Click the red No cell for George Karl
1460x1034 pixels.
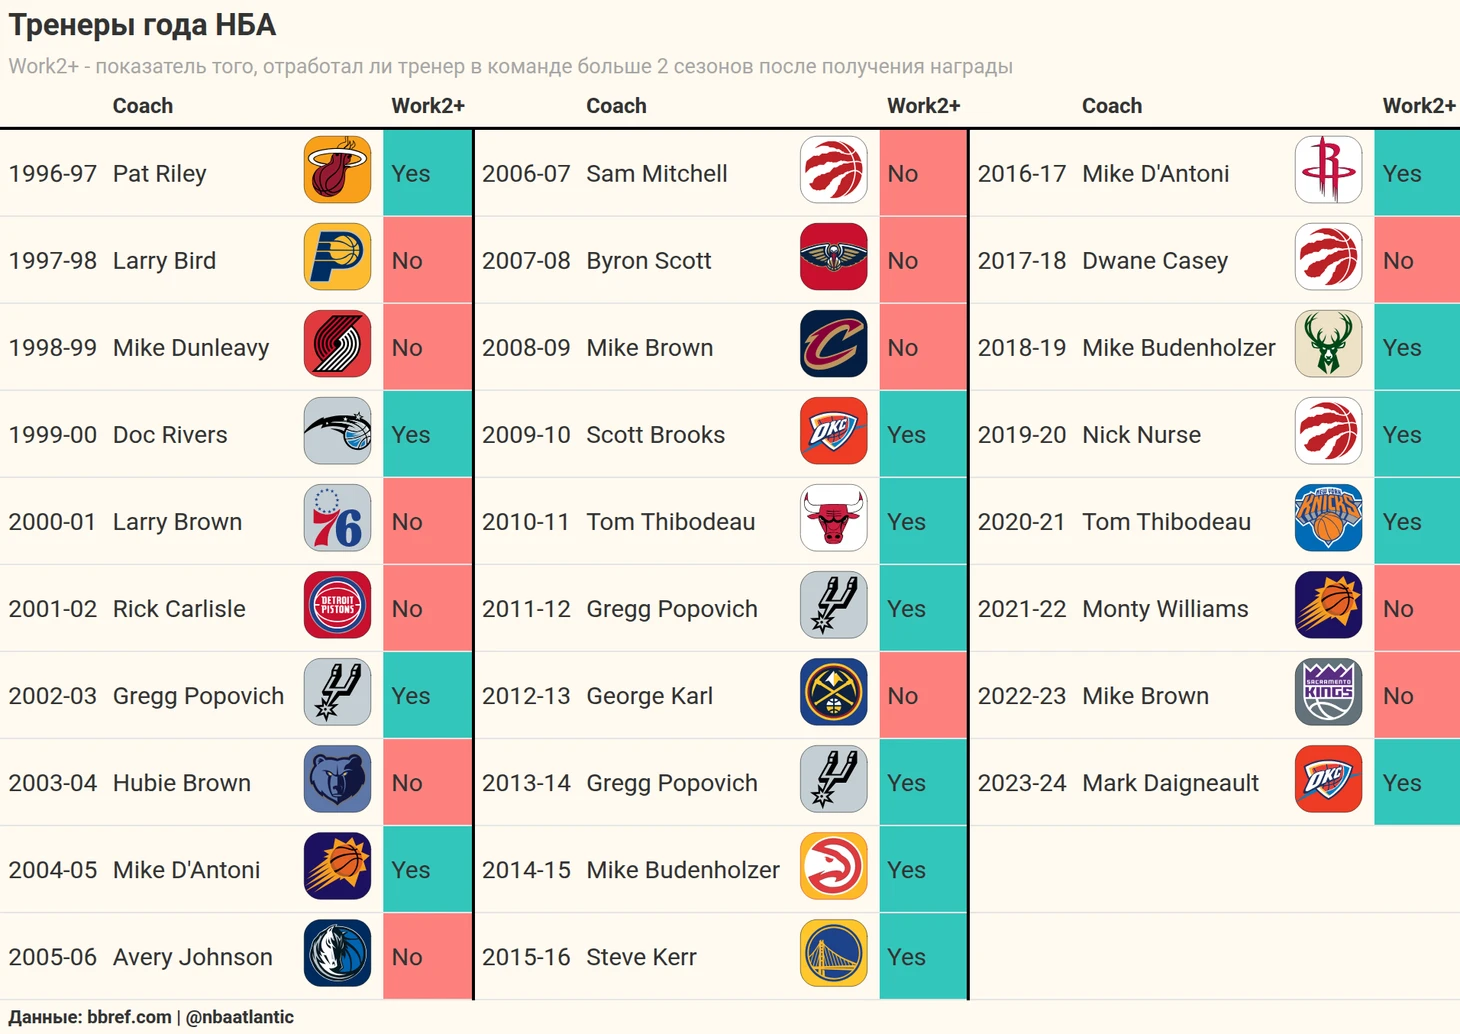922,695
